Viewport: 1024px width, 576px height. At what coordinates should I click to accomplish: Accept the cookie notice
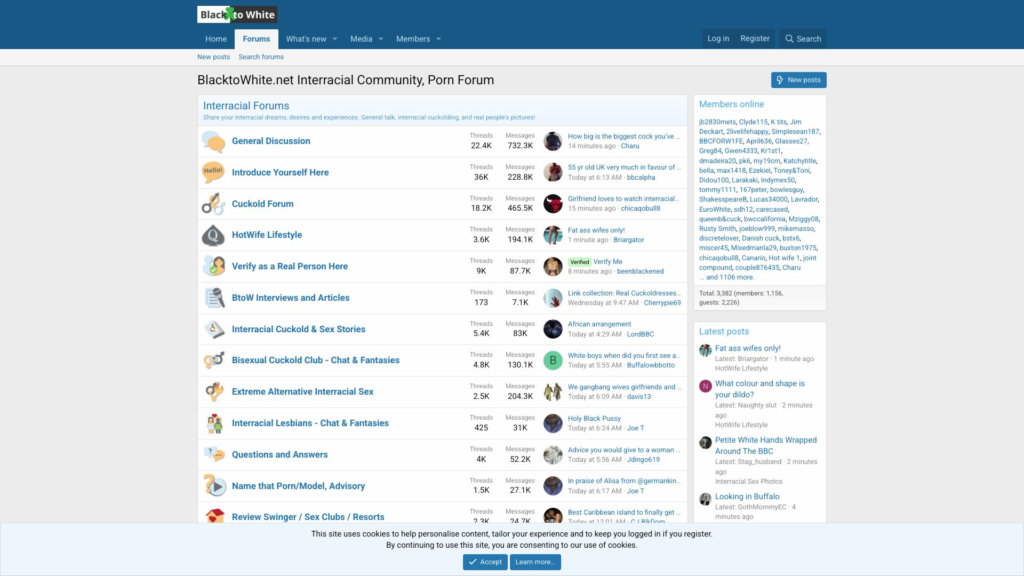point(485,562)
